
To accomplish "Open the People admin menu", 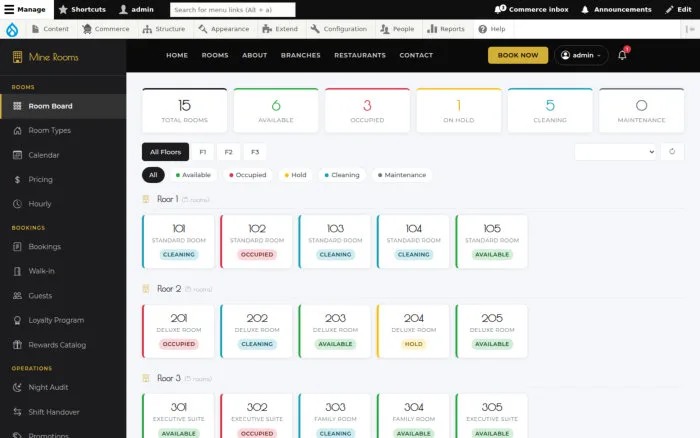I will (397, 29).
